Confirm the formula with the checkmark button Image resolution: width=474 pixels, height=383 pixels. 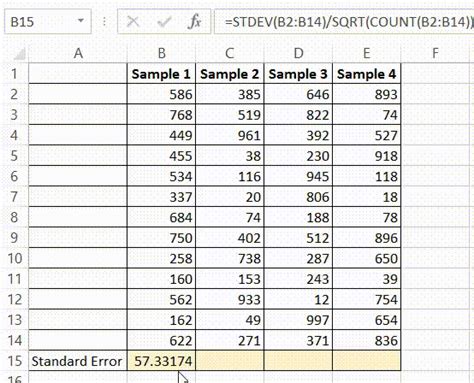[164, 22]
